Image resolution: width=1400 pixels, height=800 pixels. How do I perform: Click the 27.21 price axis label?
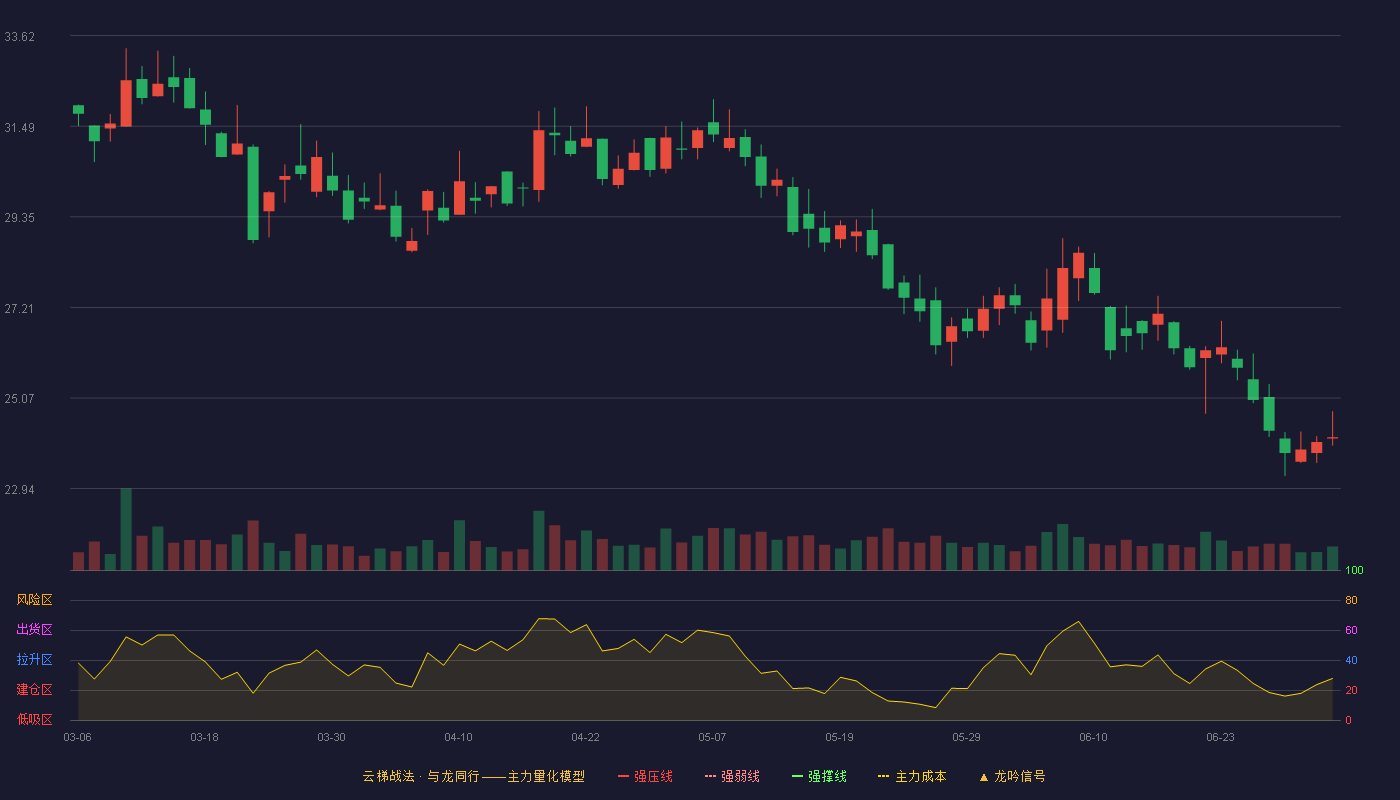point(19,308)
